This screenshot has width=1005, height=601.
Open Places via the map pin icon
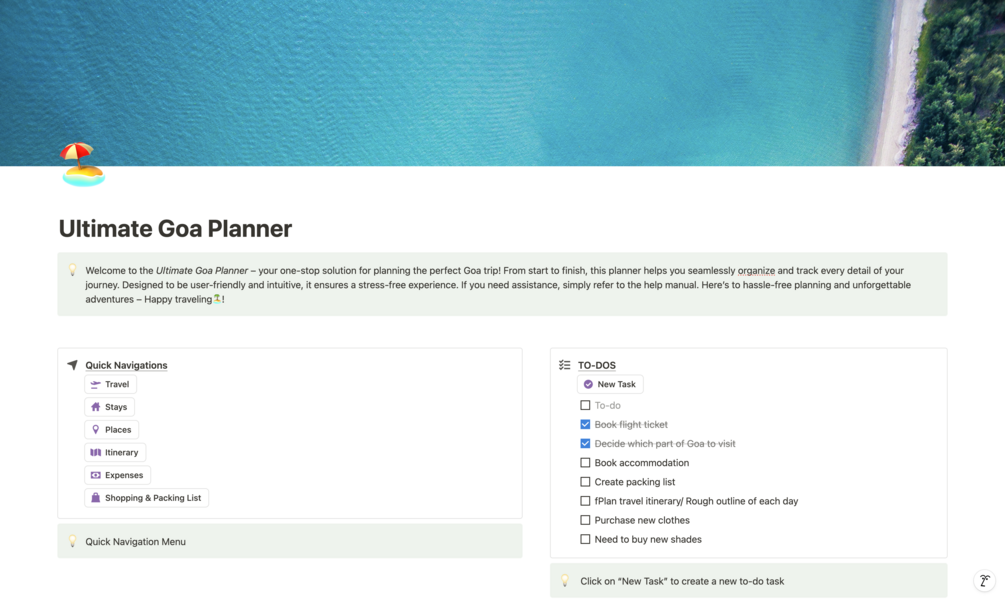click(x=93, y=430)
